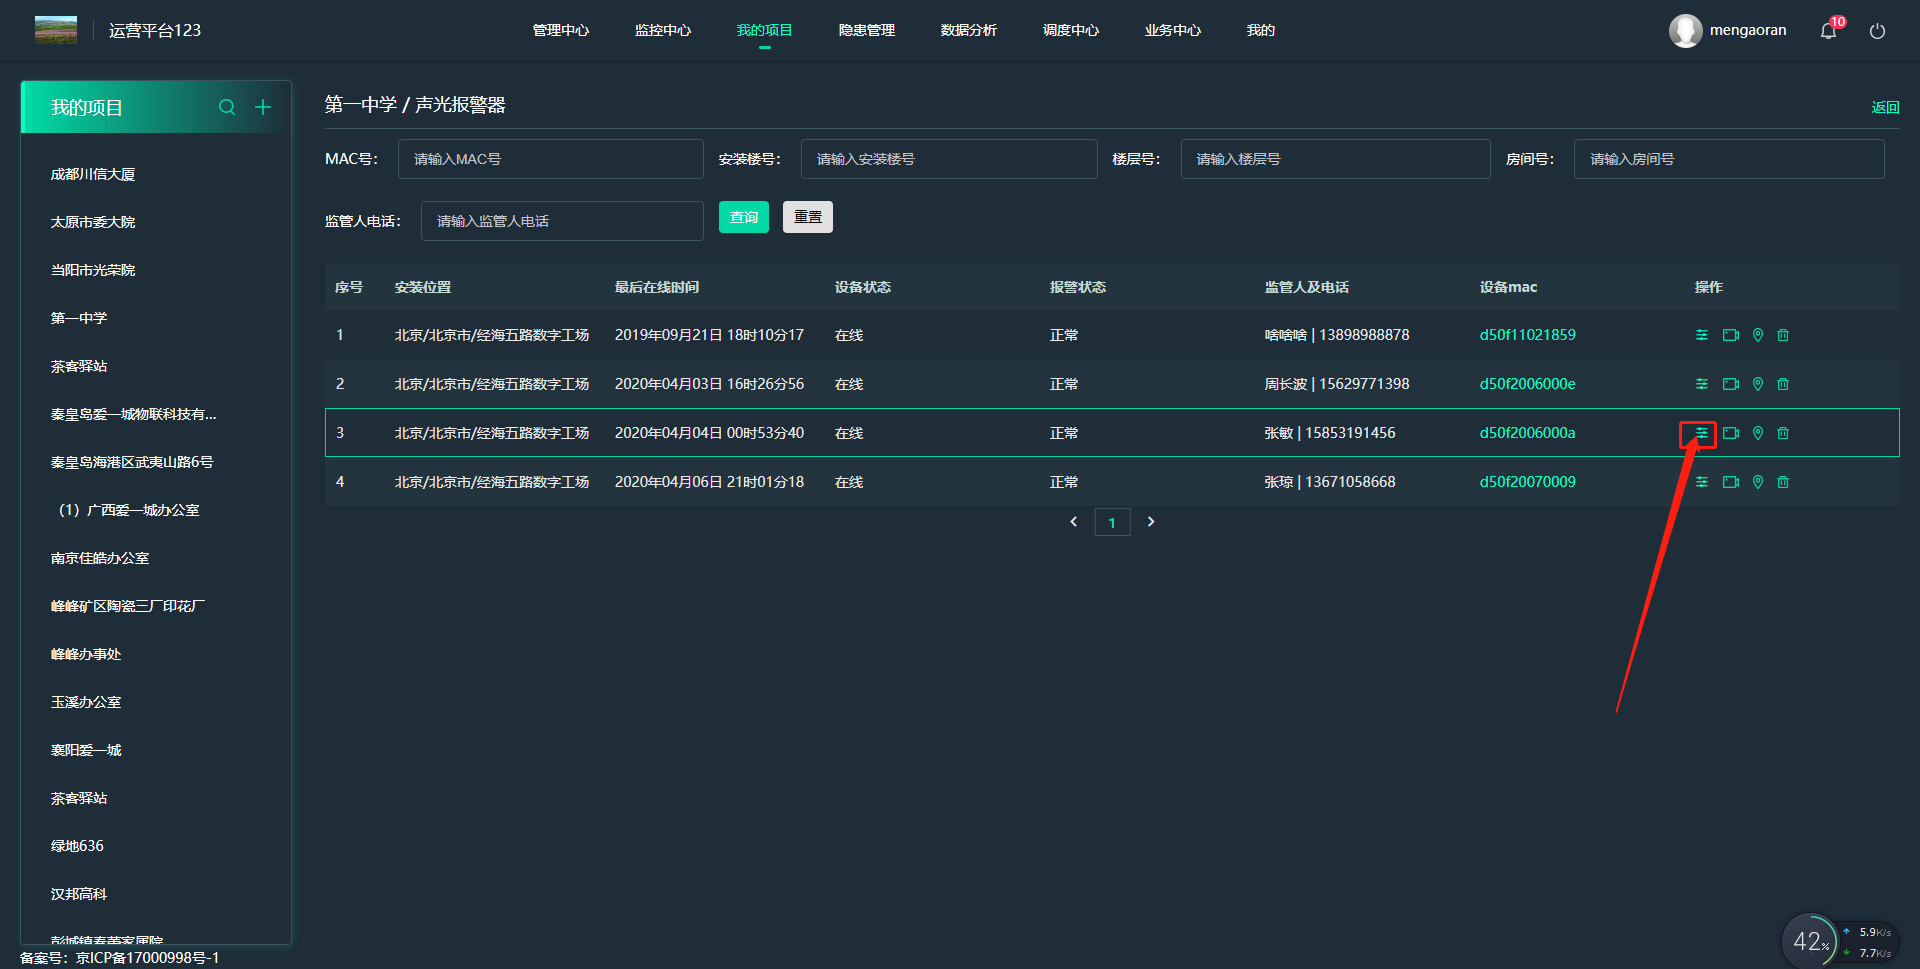Screen dimensions: 1920x969
Task: Open device mac link d50f2006000e
Action: click(x=1528, y=384)
